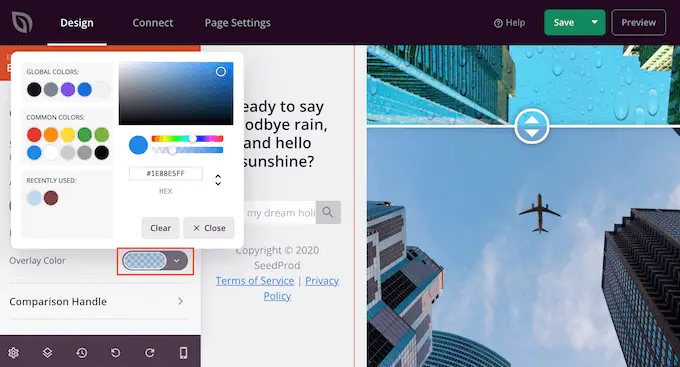
Task: Pick the light gray common color
Action: tap(68, 152)
